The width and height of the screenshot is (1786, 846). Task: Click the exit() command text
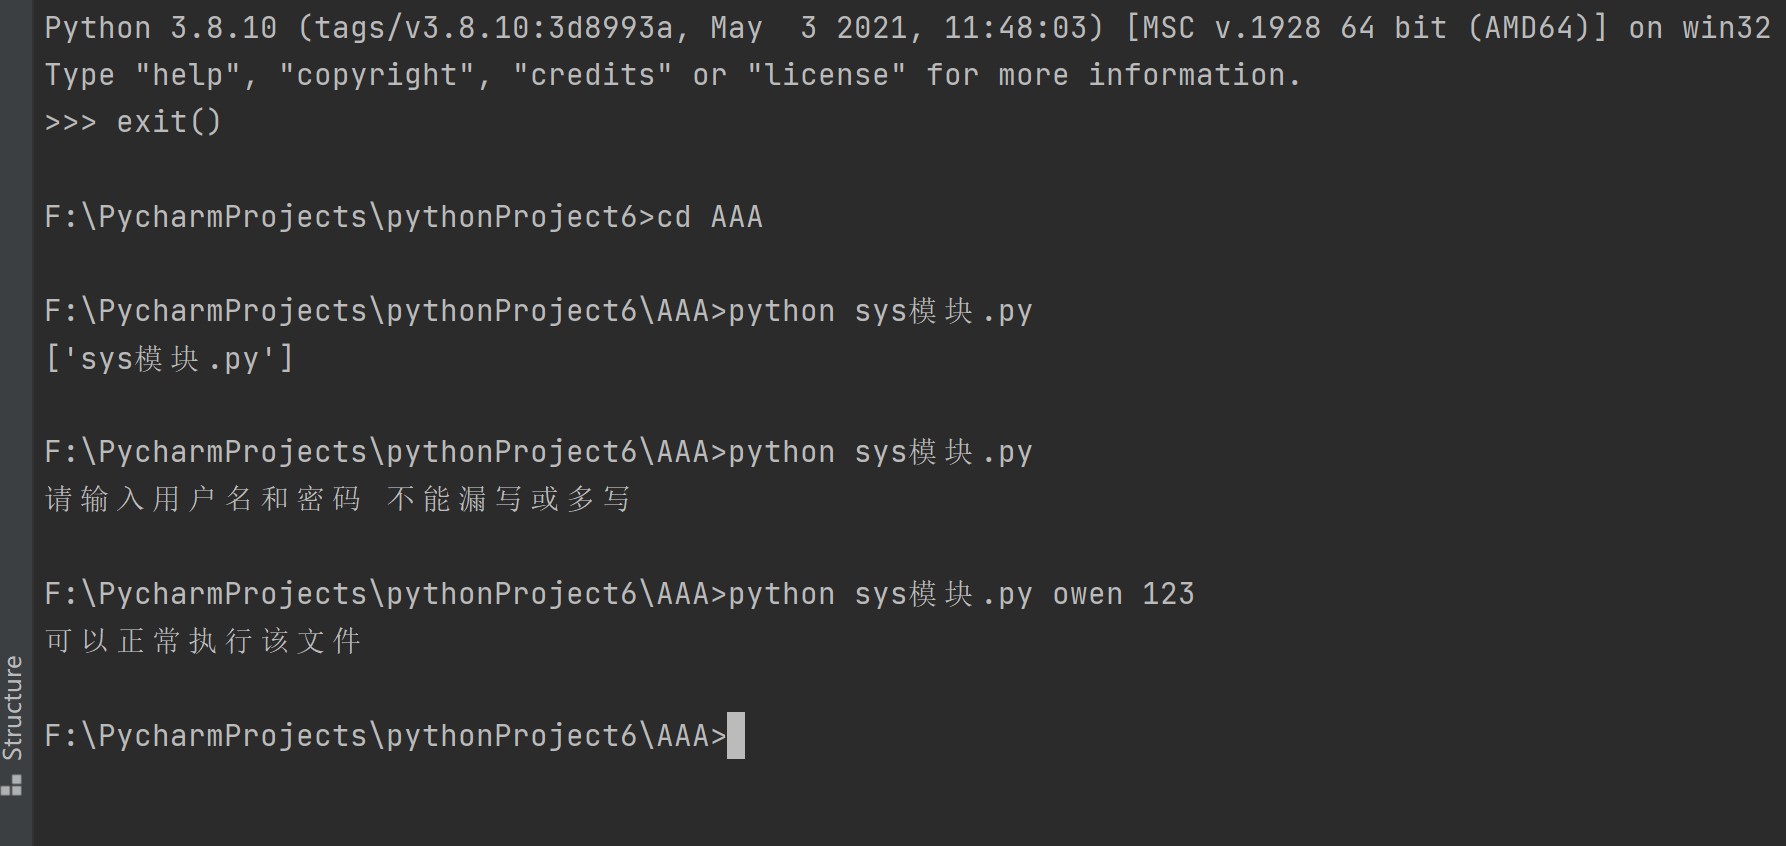[x=168, y=122]
